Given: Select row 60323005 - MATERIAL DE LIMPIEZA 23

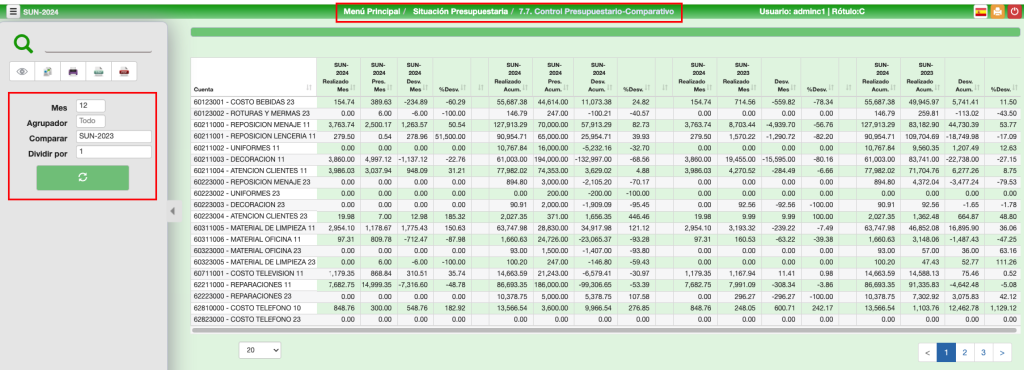Looking at the screenshot, I should 604,262.
